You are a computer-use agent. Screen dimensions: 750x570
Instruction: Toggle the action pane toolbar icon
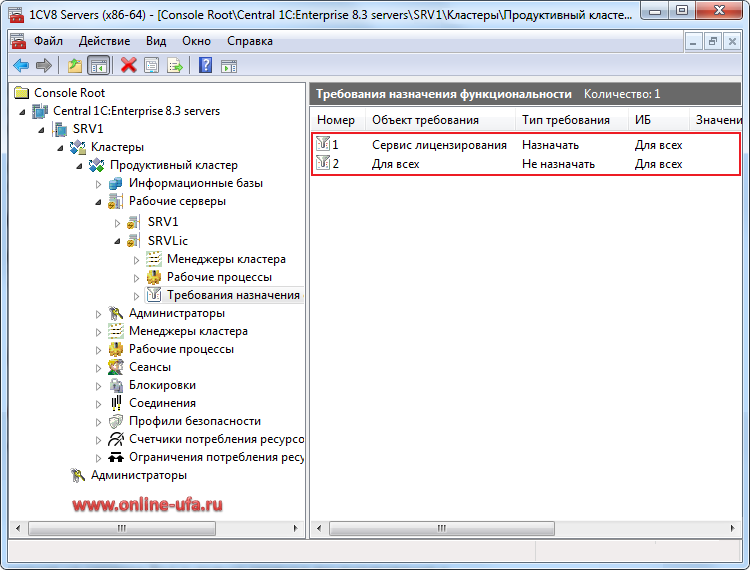coord(229,66)
